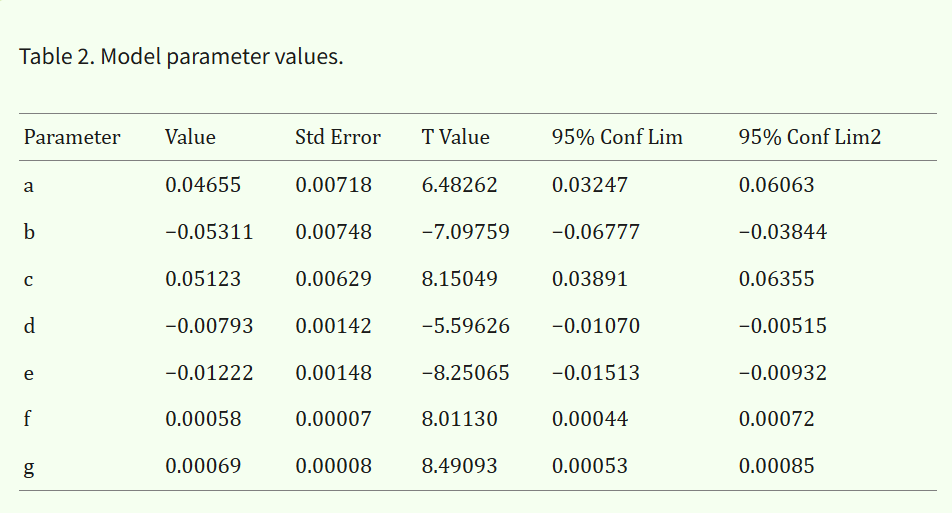Select the cell containing 0.00072

[777, 420]
